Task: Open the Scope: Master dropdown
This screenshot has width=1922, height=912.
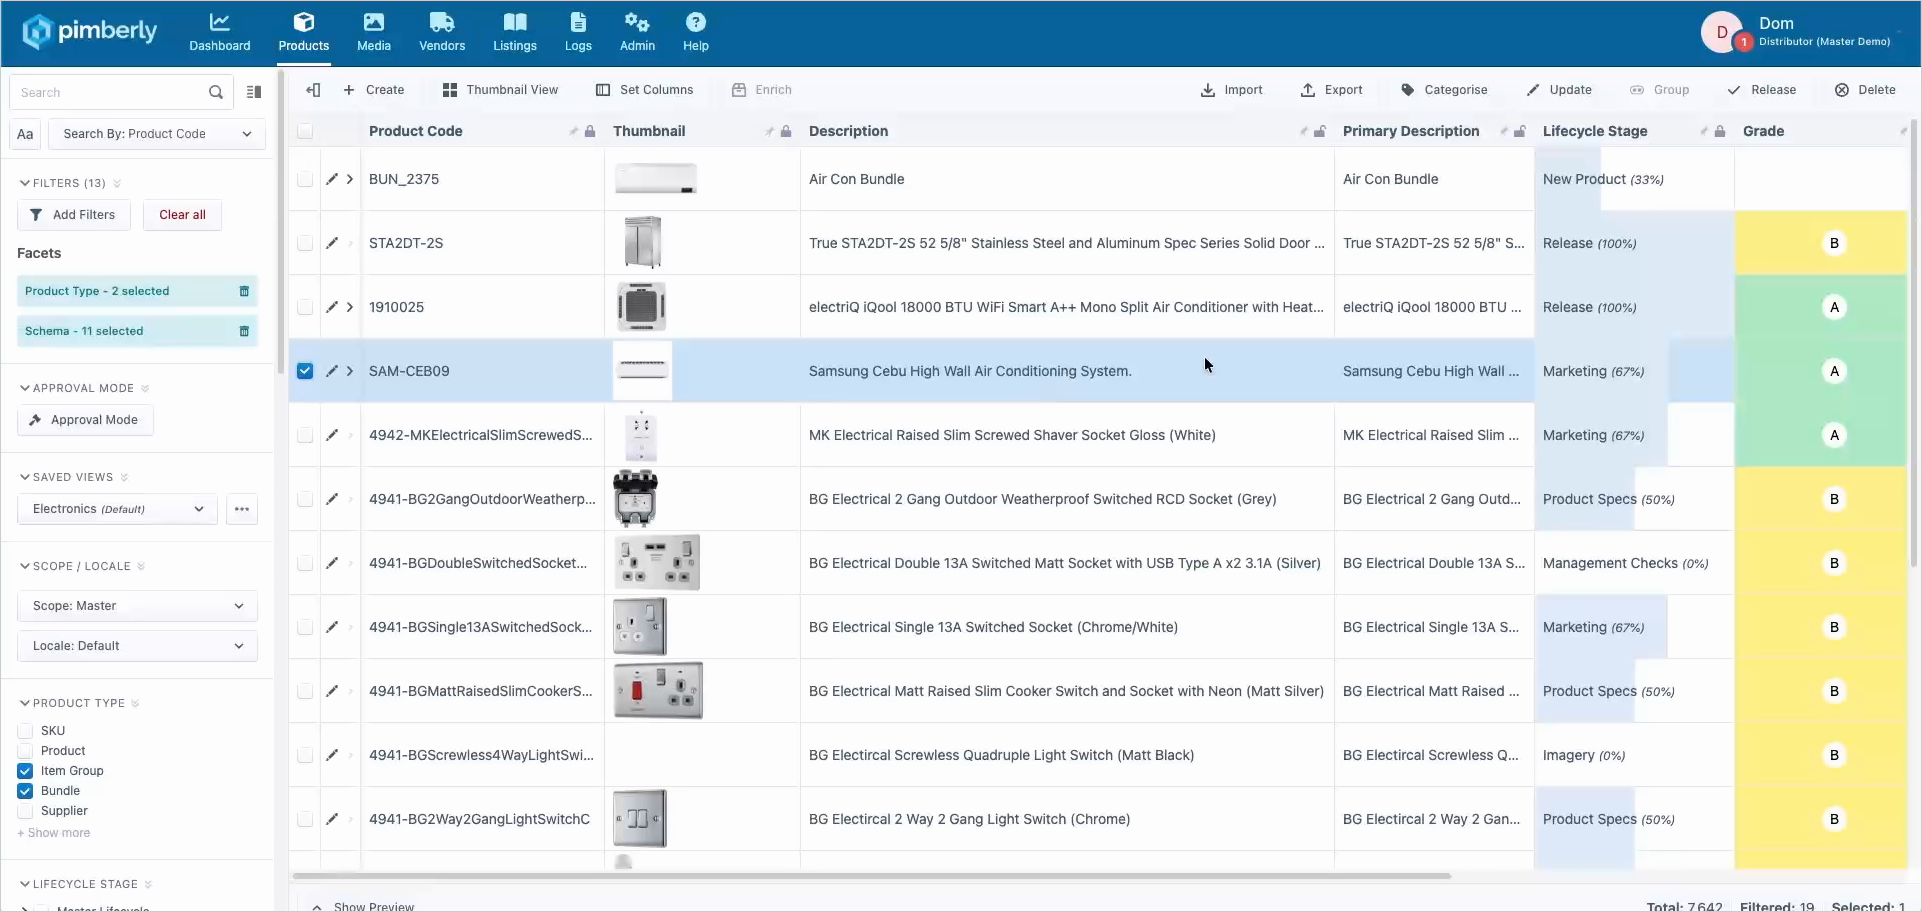Action: [137, 606]
